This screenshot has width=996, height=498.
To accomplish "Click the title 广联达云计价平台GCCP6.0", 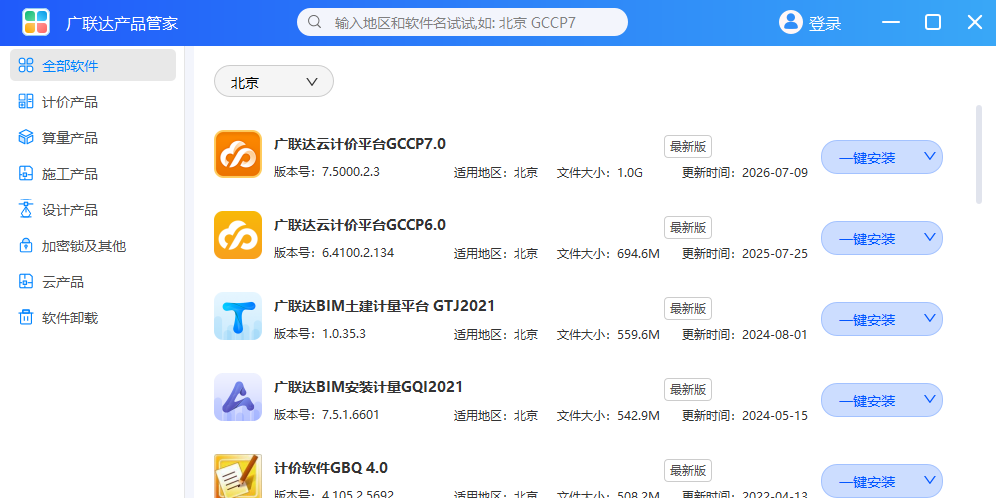I will pyautogui.click(x=360, y=225).
